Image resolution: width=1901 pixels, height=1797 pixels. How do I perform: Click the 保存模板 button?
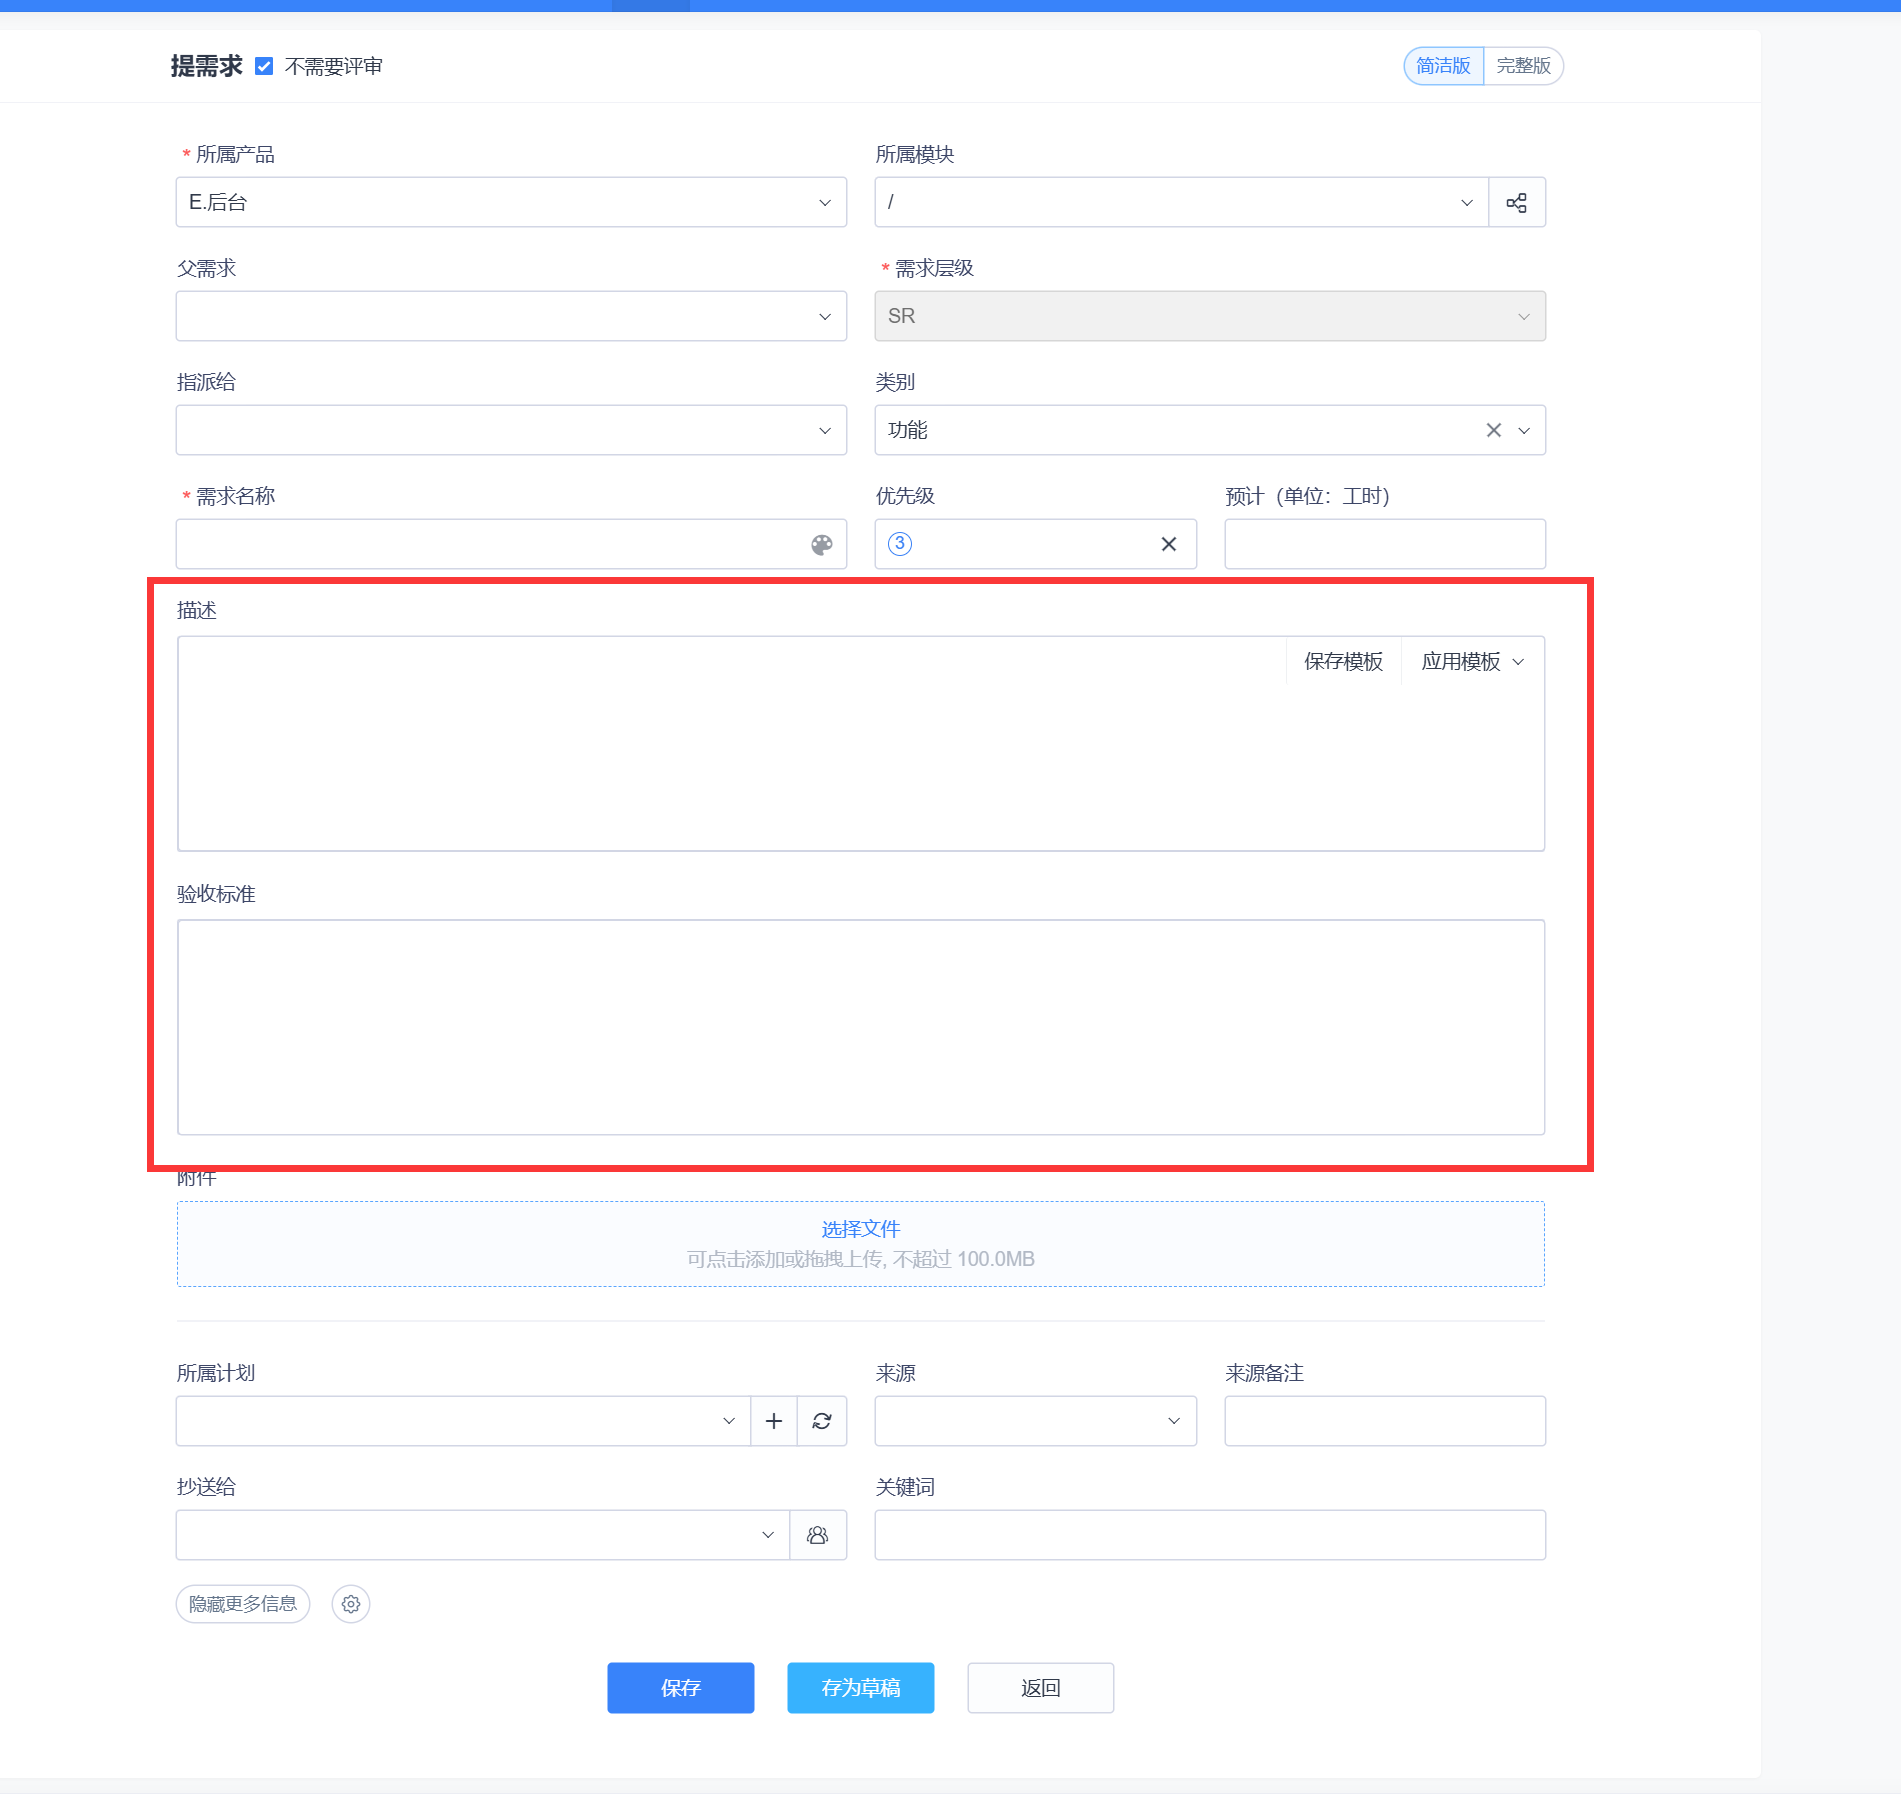(x=1343, y=662)
